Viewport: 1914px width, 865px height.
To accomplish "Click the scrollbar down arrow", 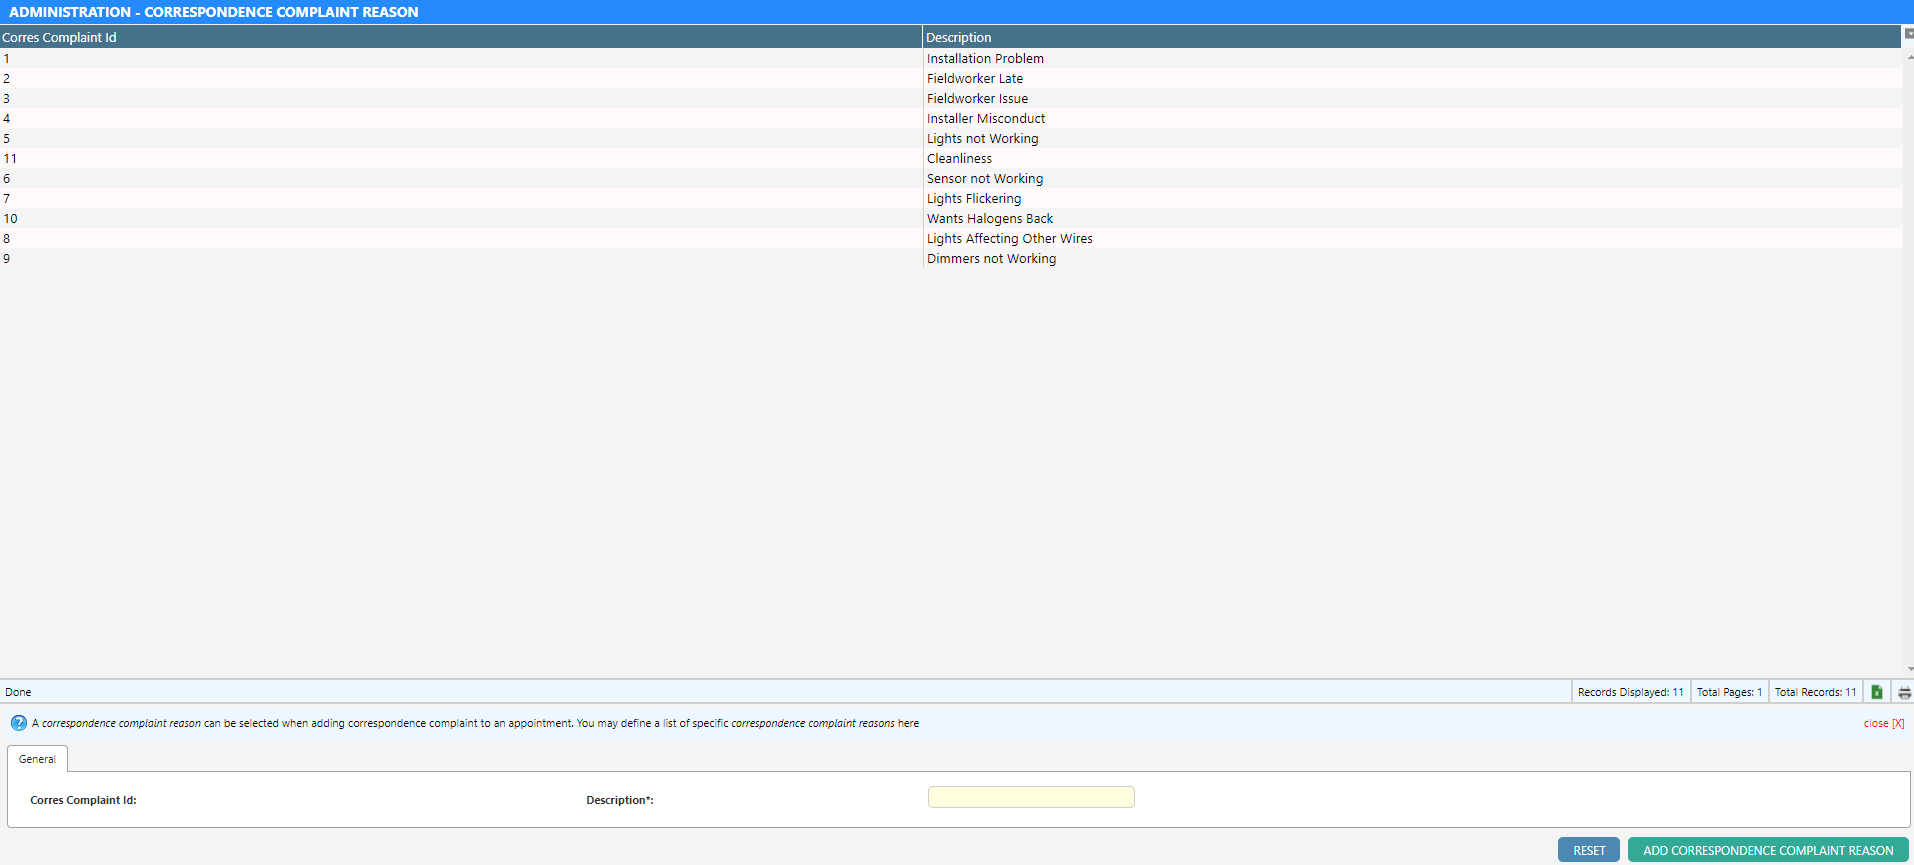I will tap(1909, 669).
